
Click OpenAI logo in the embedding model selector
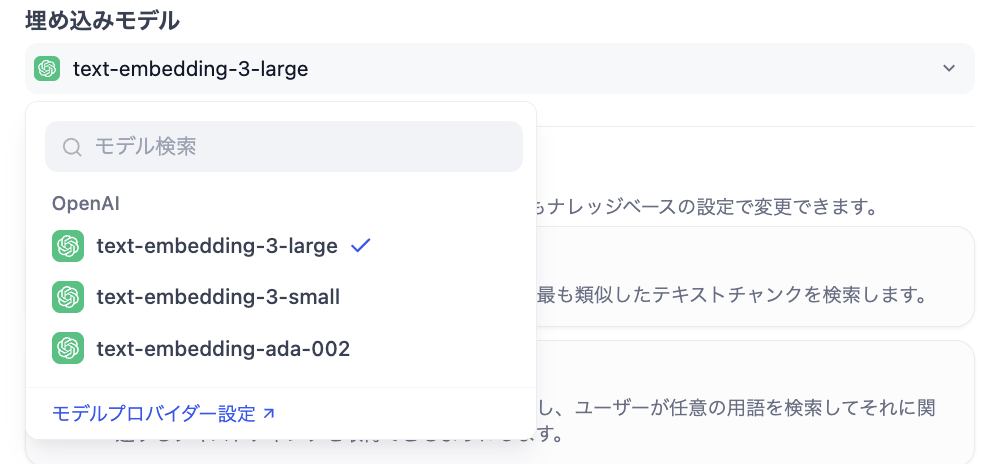(46, 68)
